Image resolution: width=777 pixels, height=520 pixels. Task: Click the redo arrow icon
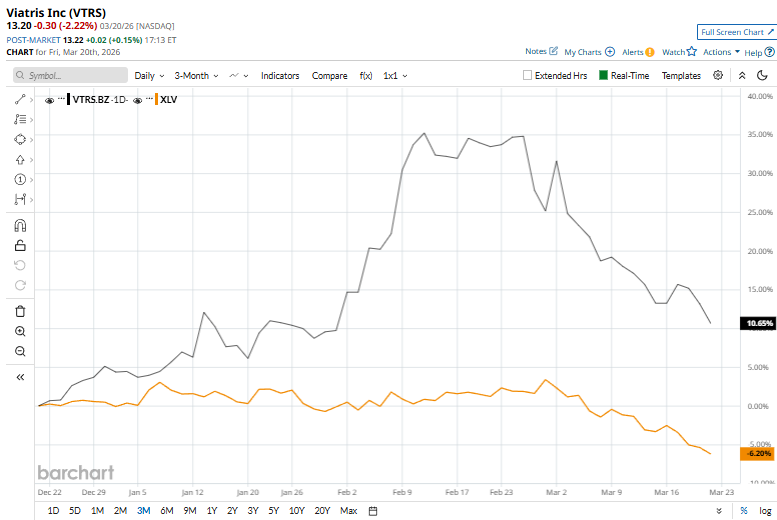(x=20, y=285)
